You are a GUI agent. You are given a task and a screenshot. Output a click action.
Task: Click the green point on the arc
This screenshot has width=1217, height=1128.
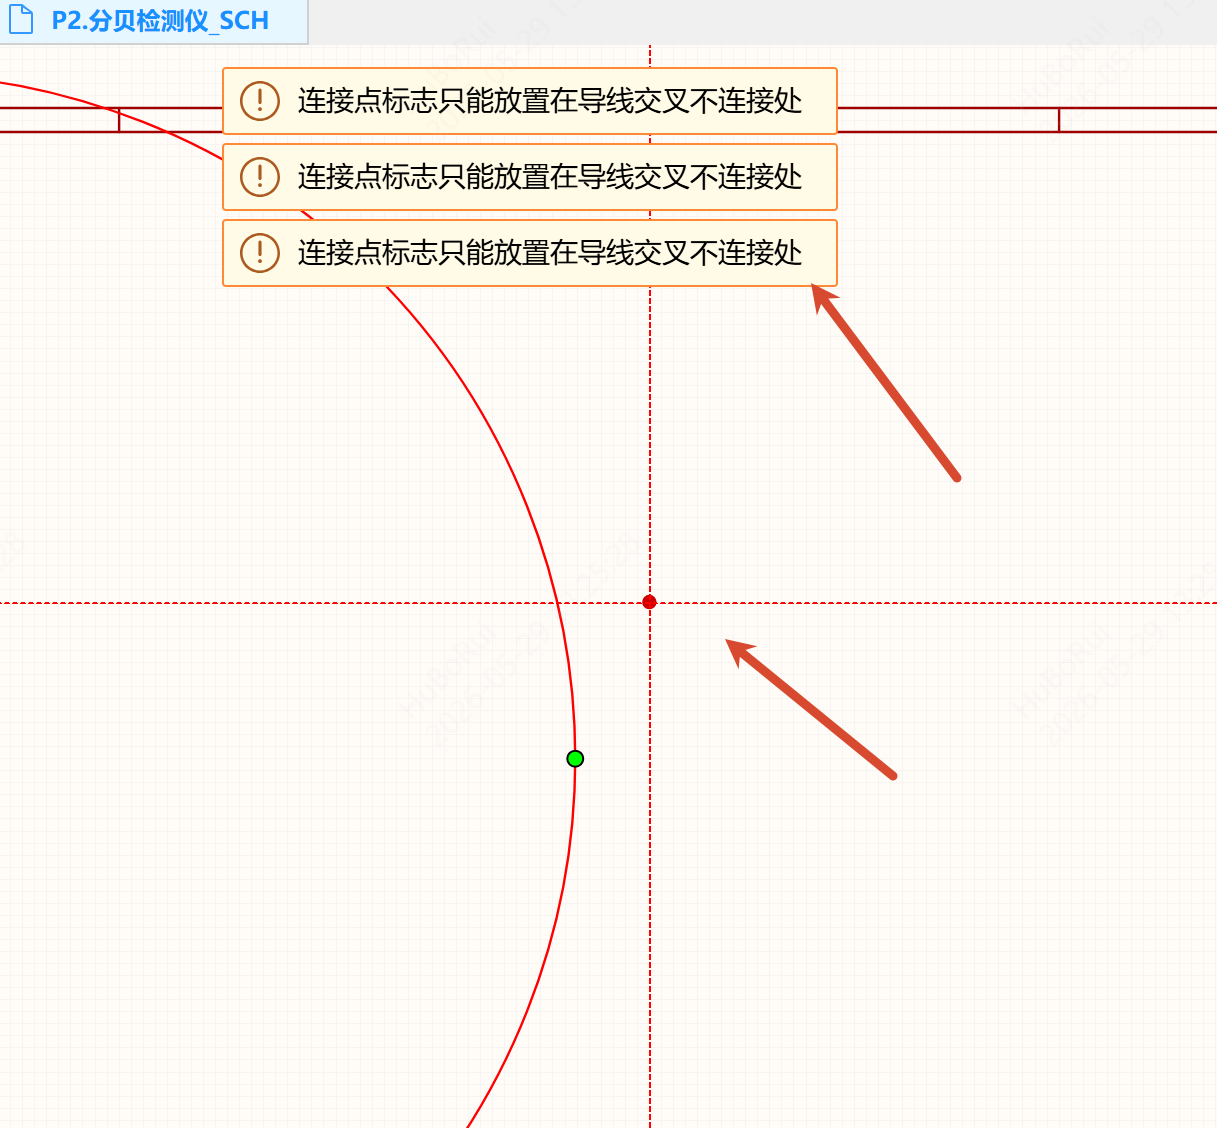[575, 759]
